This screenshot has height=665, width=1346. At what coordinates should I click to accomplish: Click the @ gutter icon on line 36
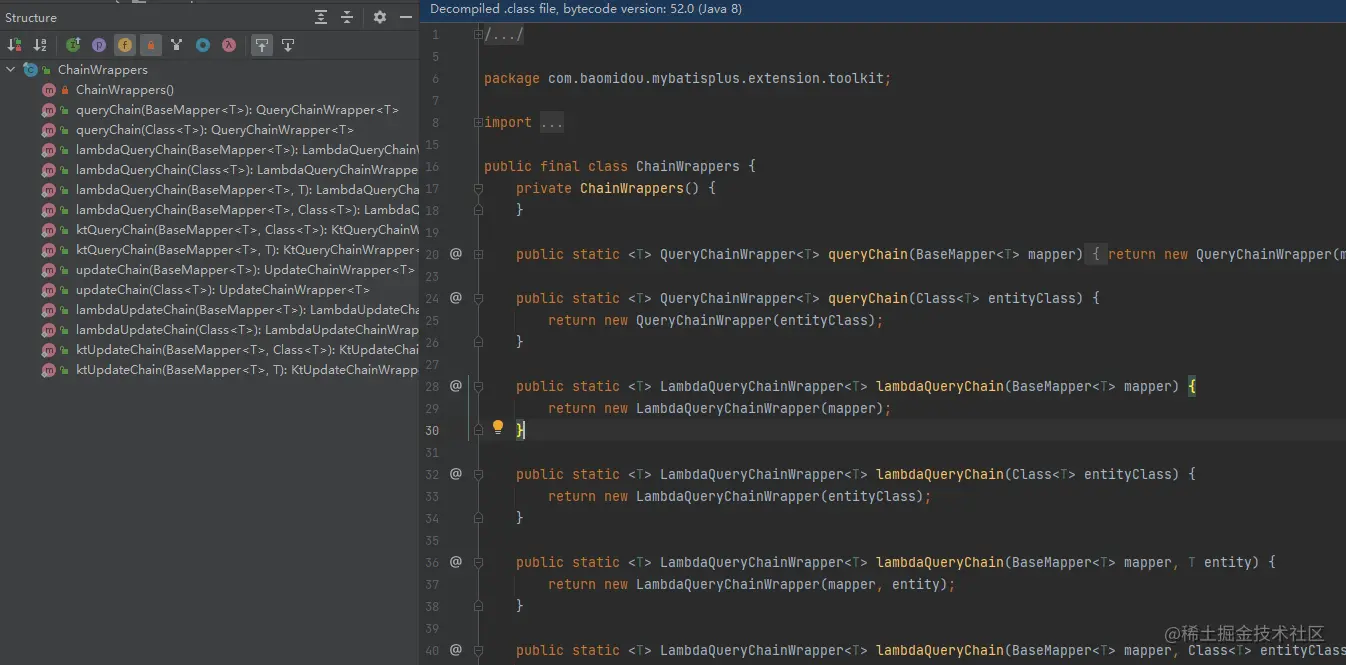point(456,562)
